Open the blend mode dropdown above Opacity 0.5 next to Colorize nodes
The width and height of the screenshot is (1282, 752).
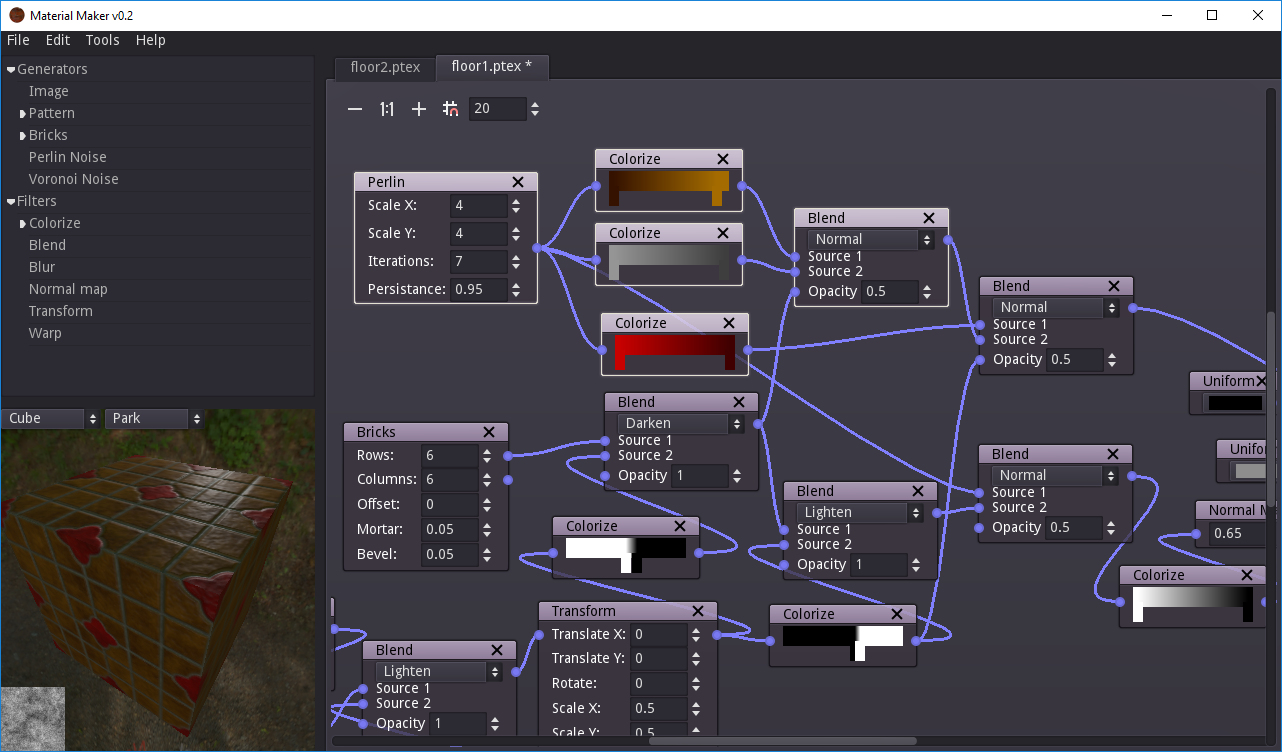(870, 239)
